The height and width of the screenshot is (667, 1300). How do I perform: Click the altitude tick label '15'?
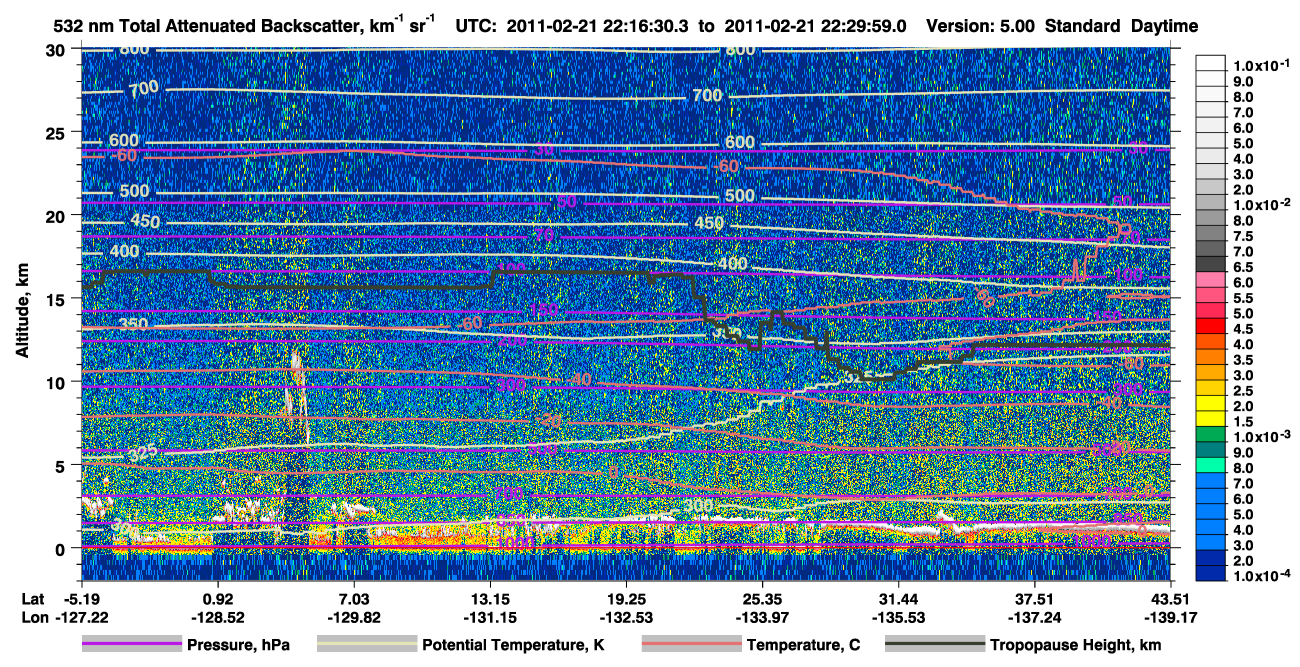[57, 298]
